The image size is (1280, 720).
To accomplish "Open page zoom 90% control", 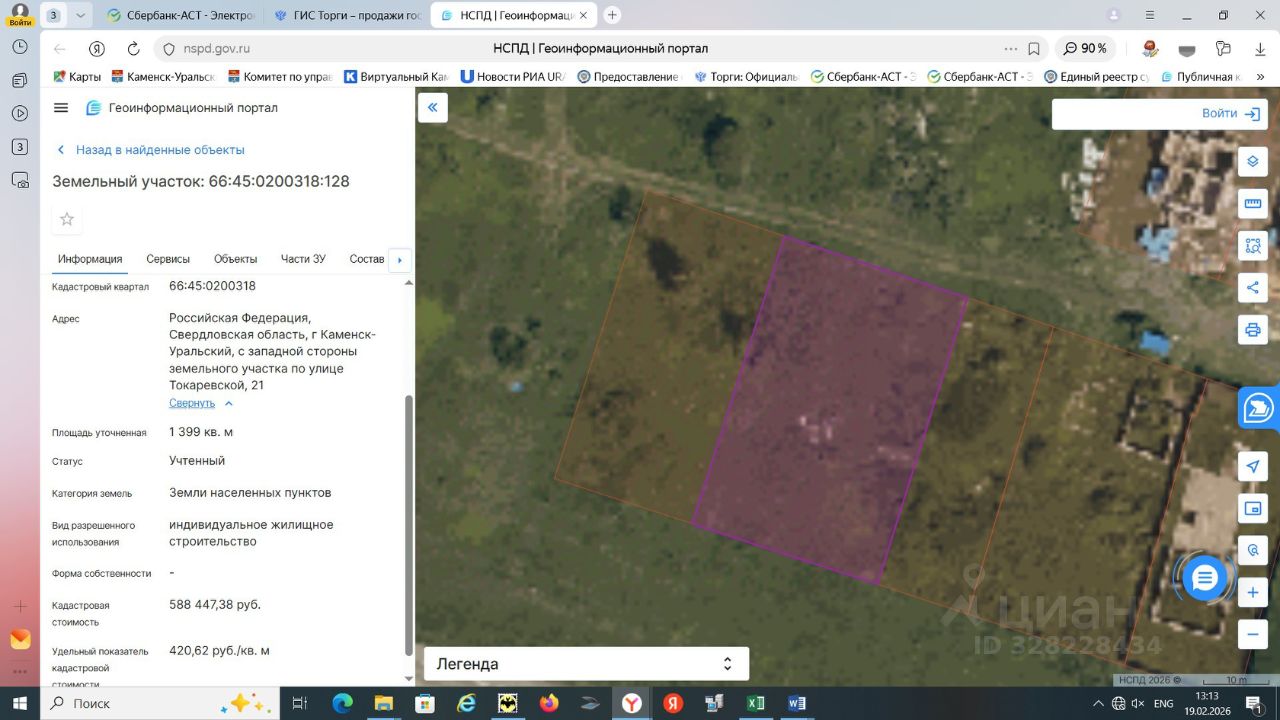I will (1084, 49).
